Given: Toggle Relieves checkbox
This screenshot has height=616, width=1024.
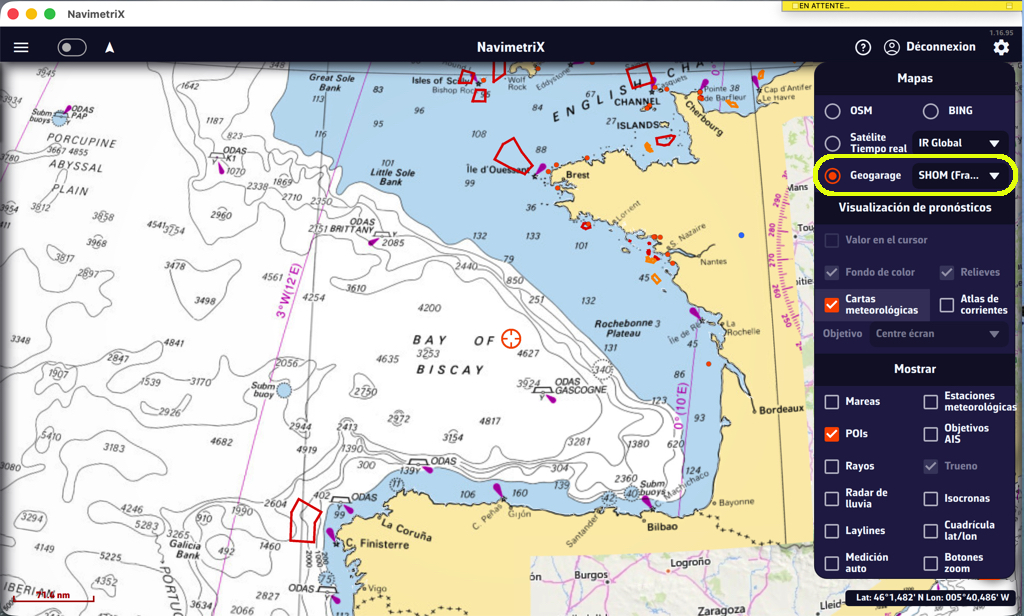Looking at the screenshot, I should 946,272.
